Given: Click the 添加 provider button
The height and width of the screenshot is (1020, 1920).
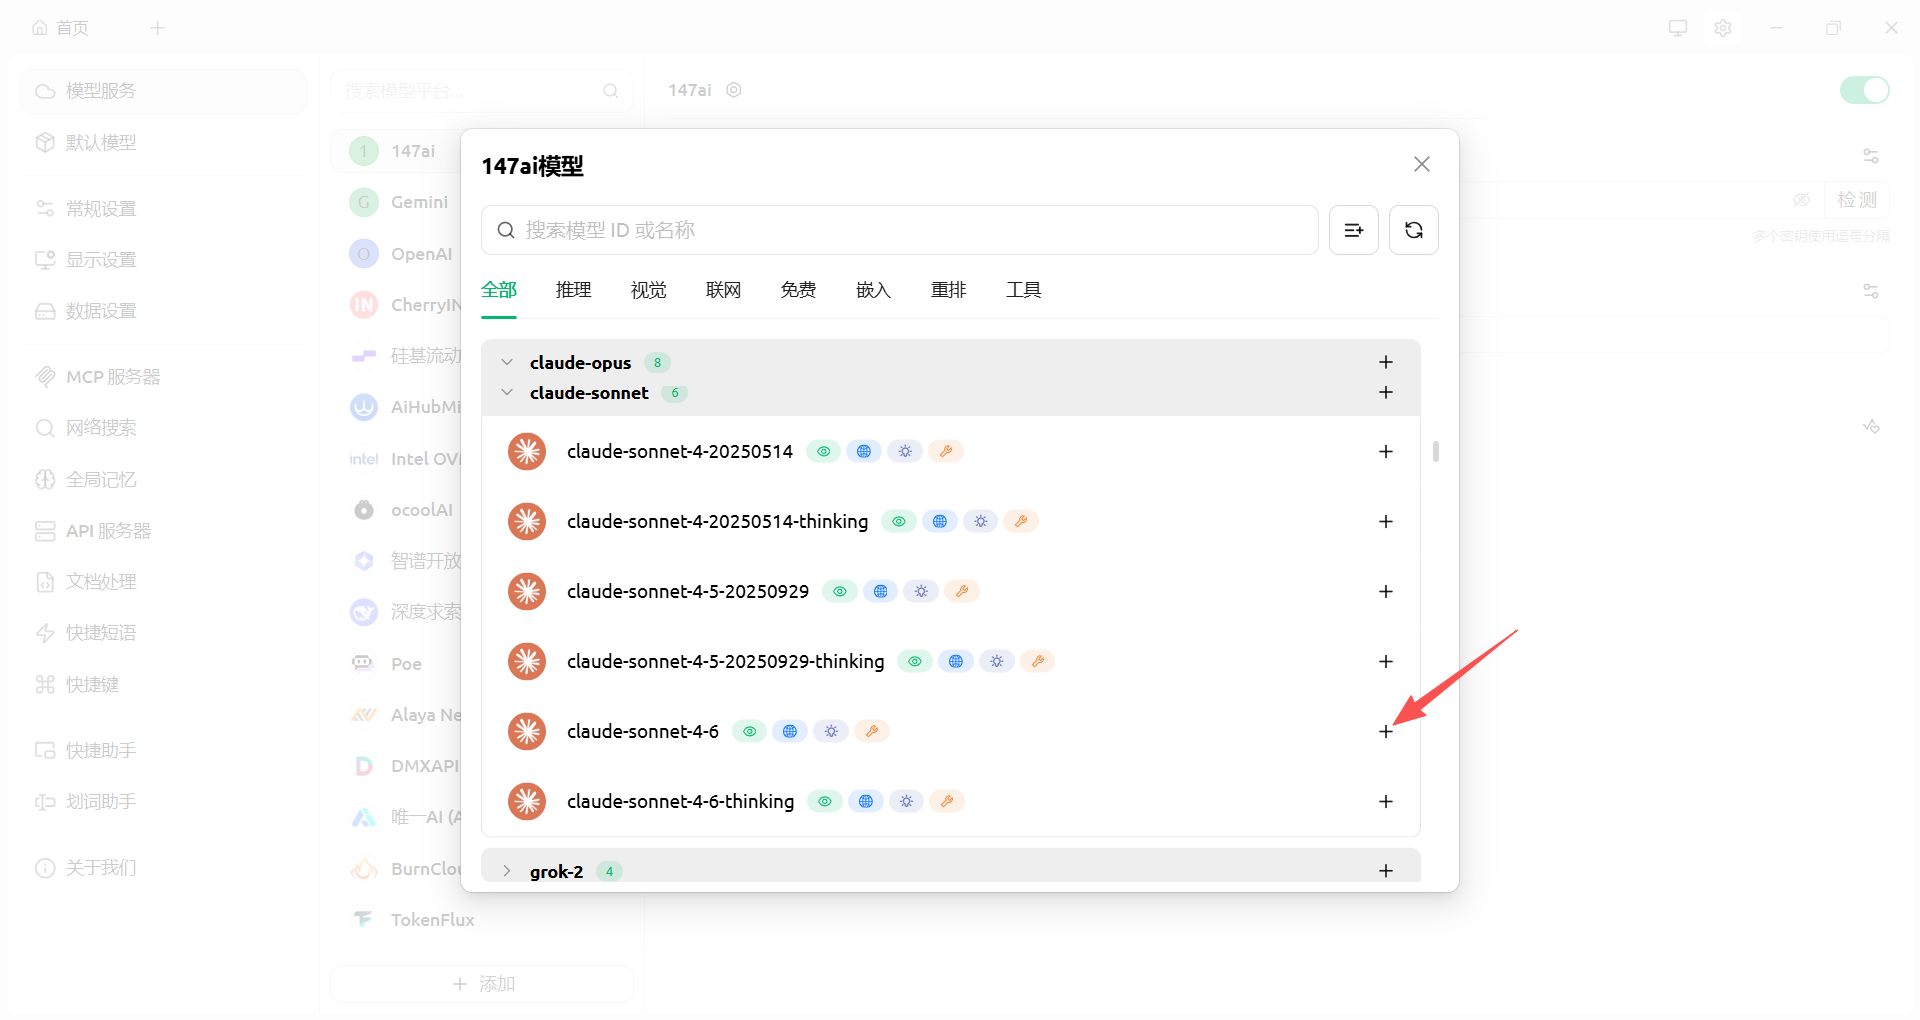Looking at the screenshot, I should (482, 984).
